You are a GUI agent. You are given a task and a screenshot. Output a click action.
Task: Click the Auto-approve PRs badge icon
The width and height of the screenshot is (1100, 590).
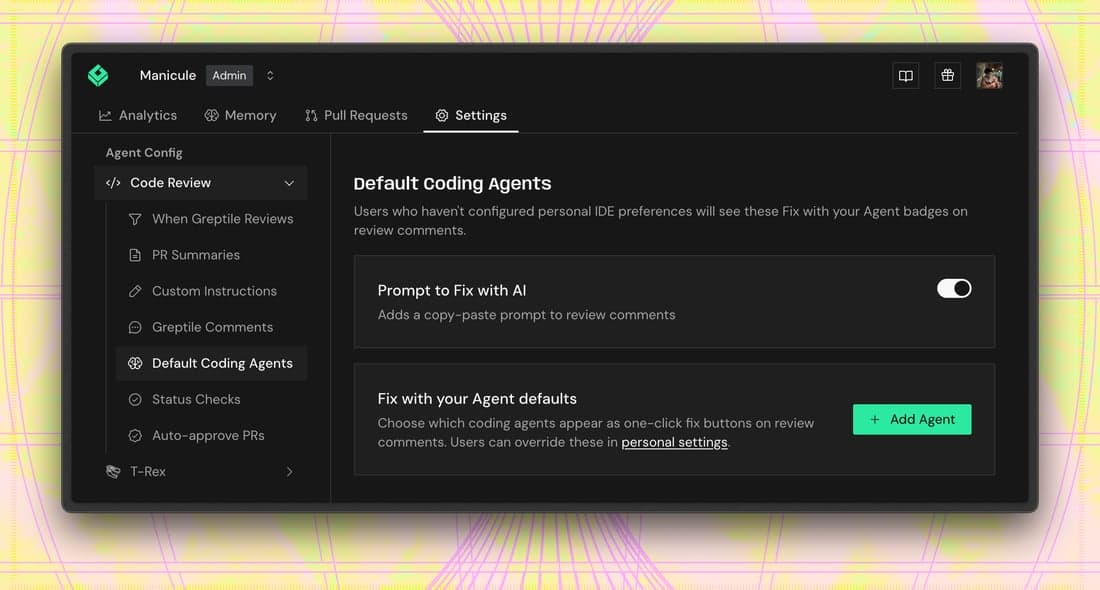(135, 436)
